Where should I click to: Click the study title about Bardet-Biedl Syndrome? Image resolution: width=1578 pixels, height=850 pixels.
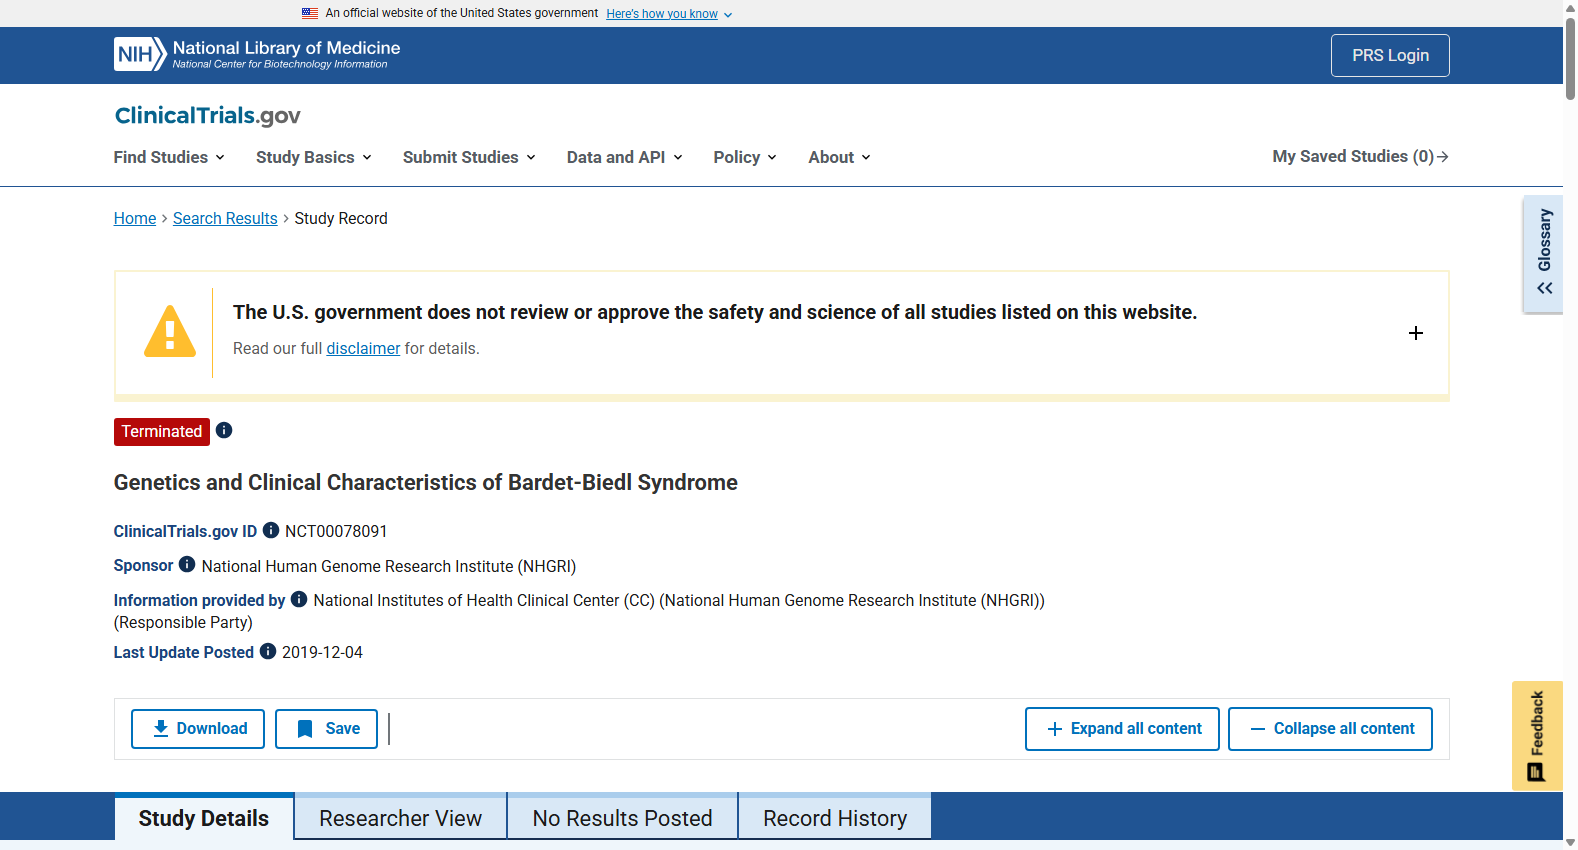(x=426, y=482)
